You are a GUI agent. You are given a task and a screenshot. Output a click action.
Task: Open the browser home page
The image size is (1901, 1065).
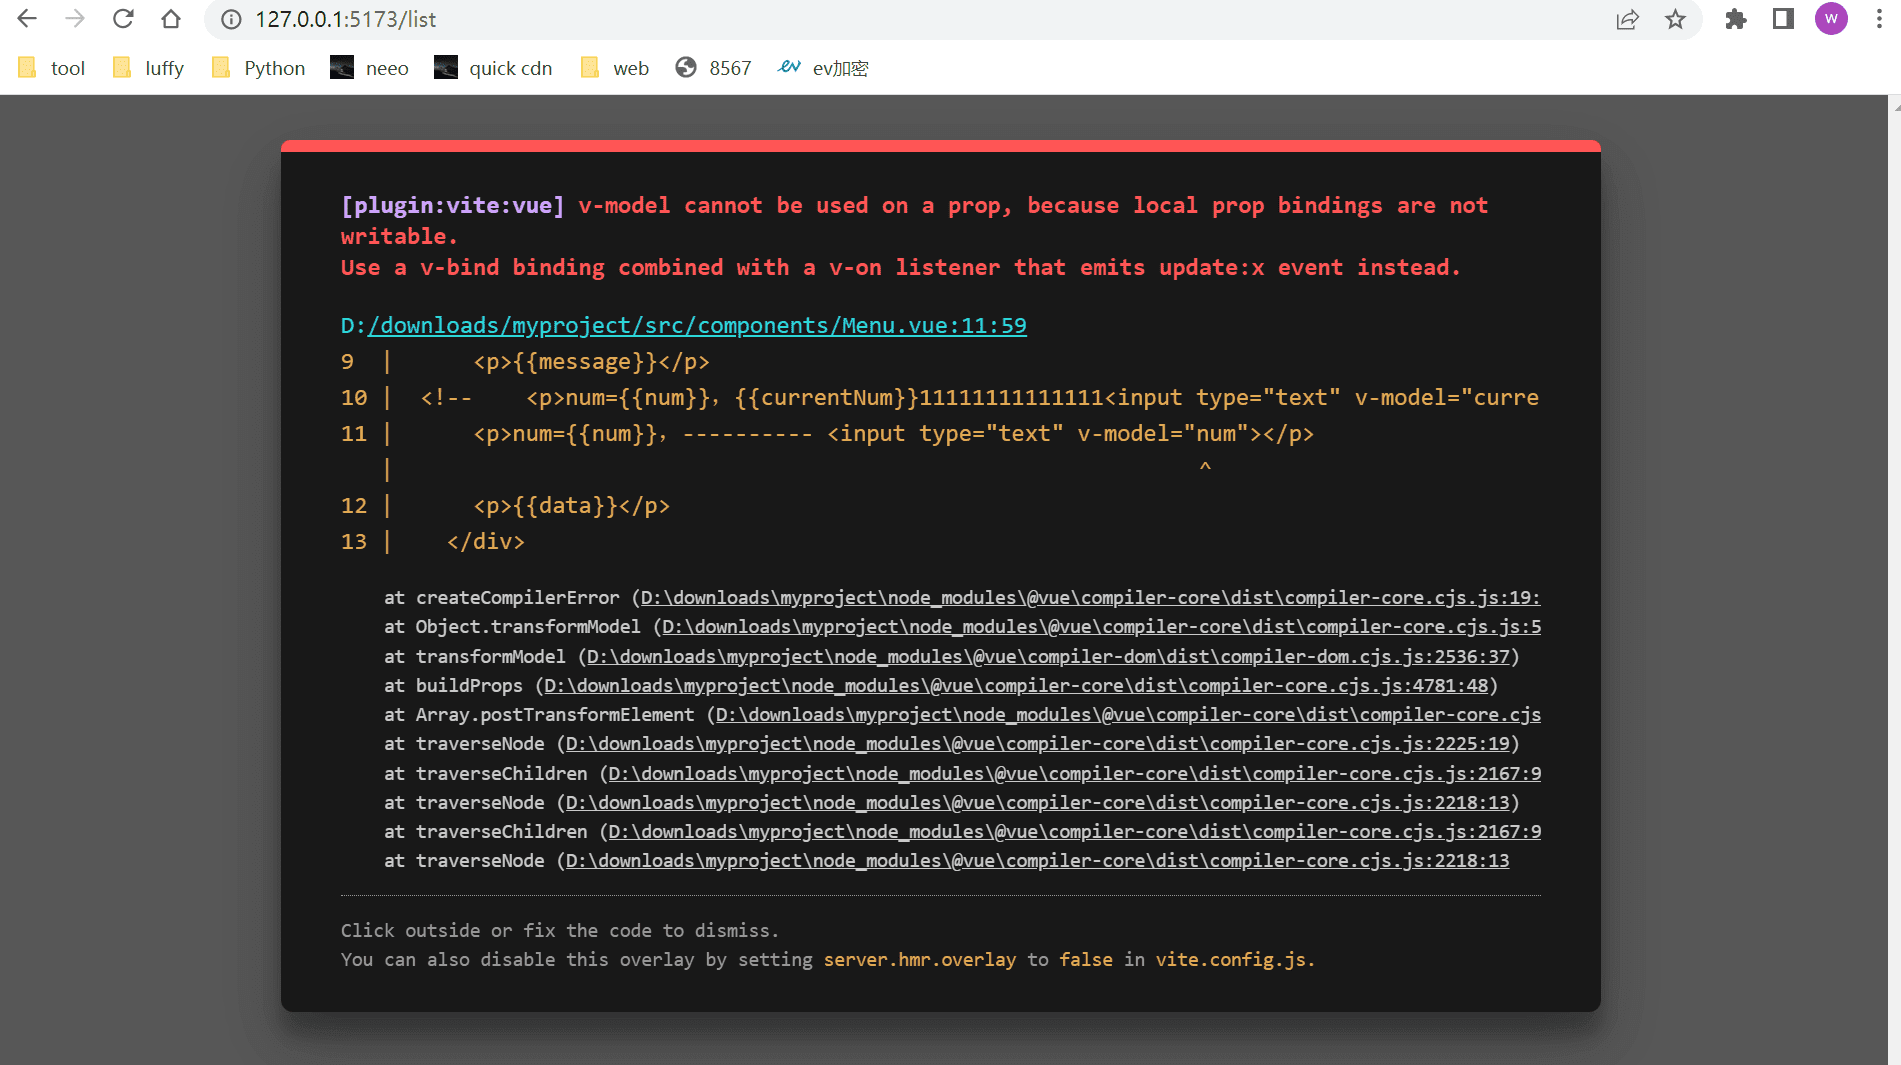pyautogui.click(x=171, y=19)
